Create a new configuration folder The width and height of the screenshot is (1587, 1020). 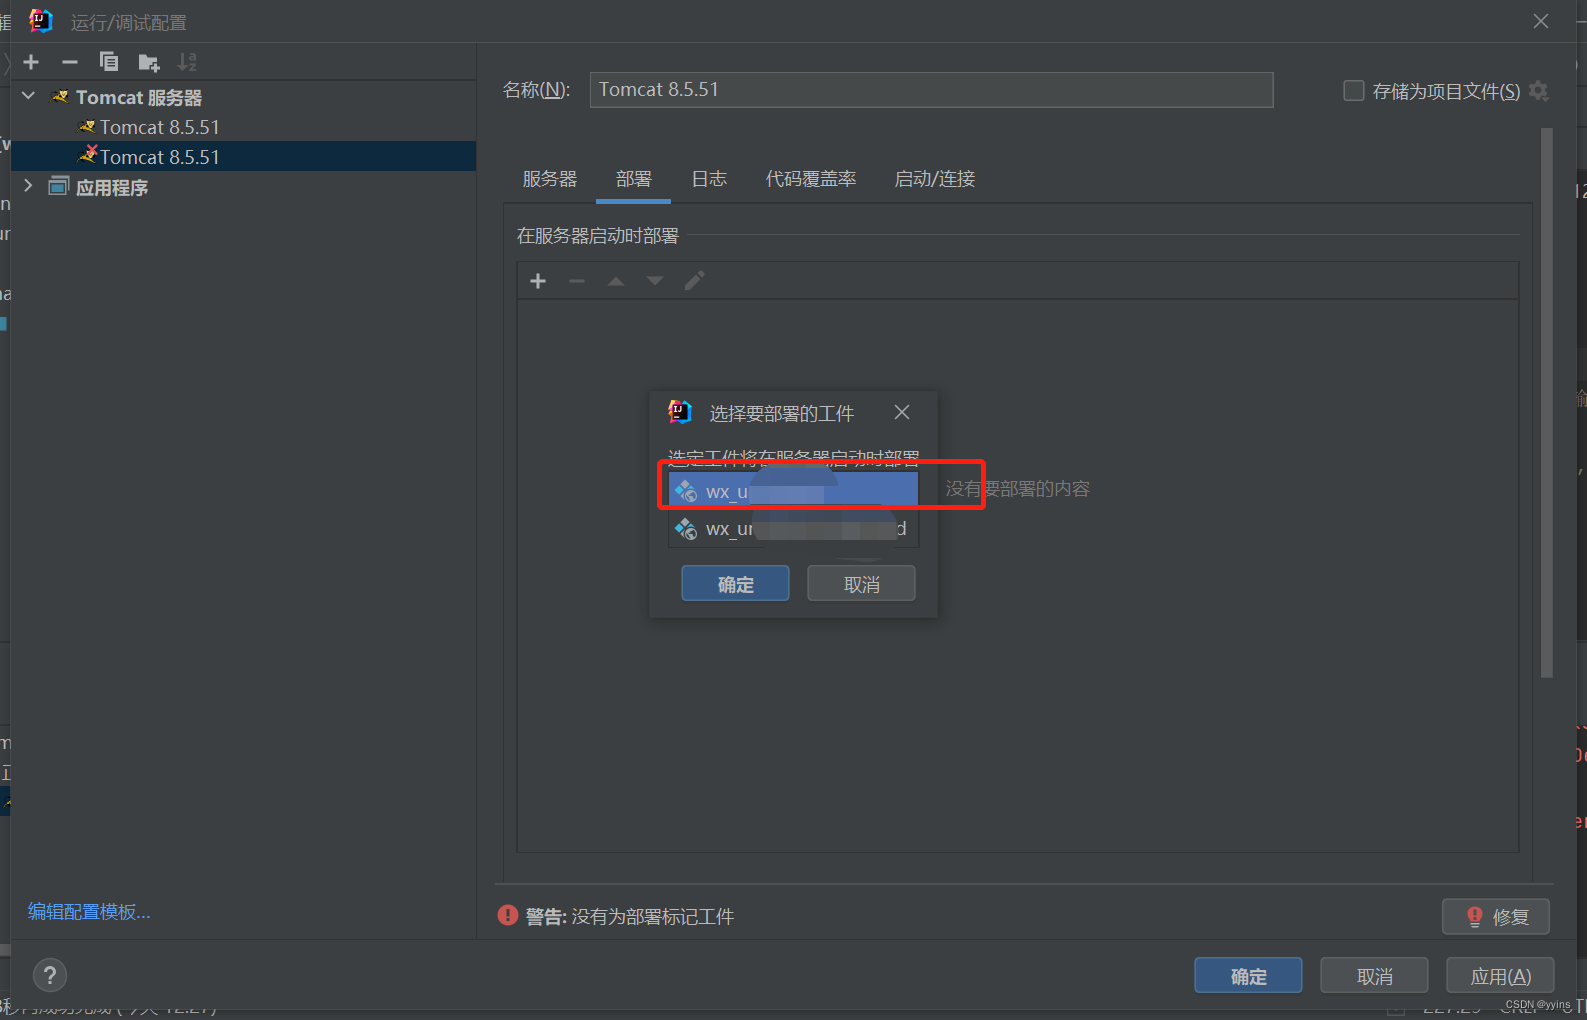pyautogui.click(x=149, y=63)
